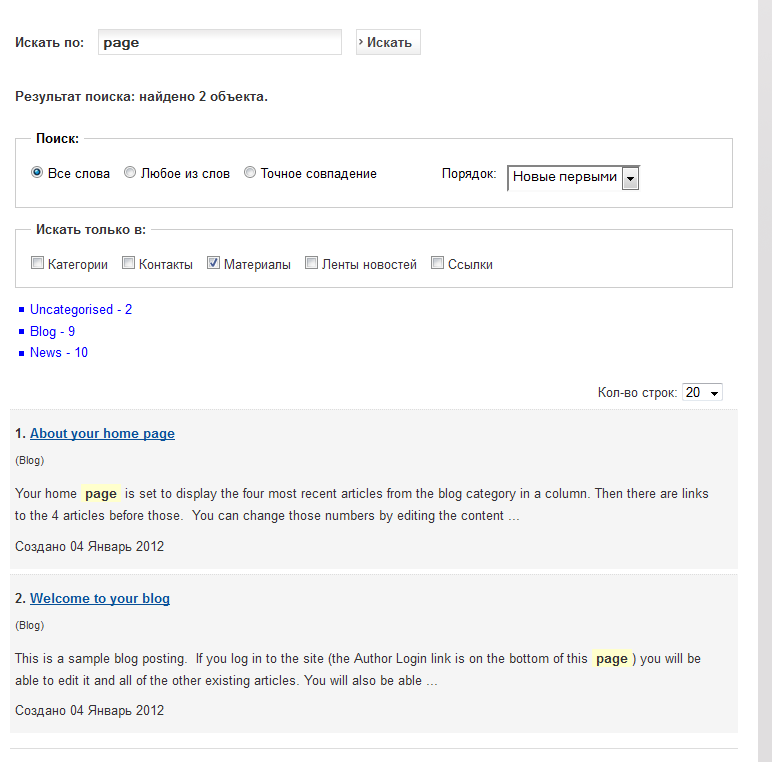Choose the Любое из слов option
The image size is (772, 762).
[x=130, y=173]
